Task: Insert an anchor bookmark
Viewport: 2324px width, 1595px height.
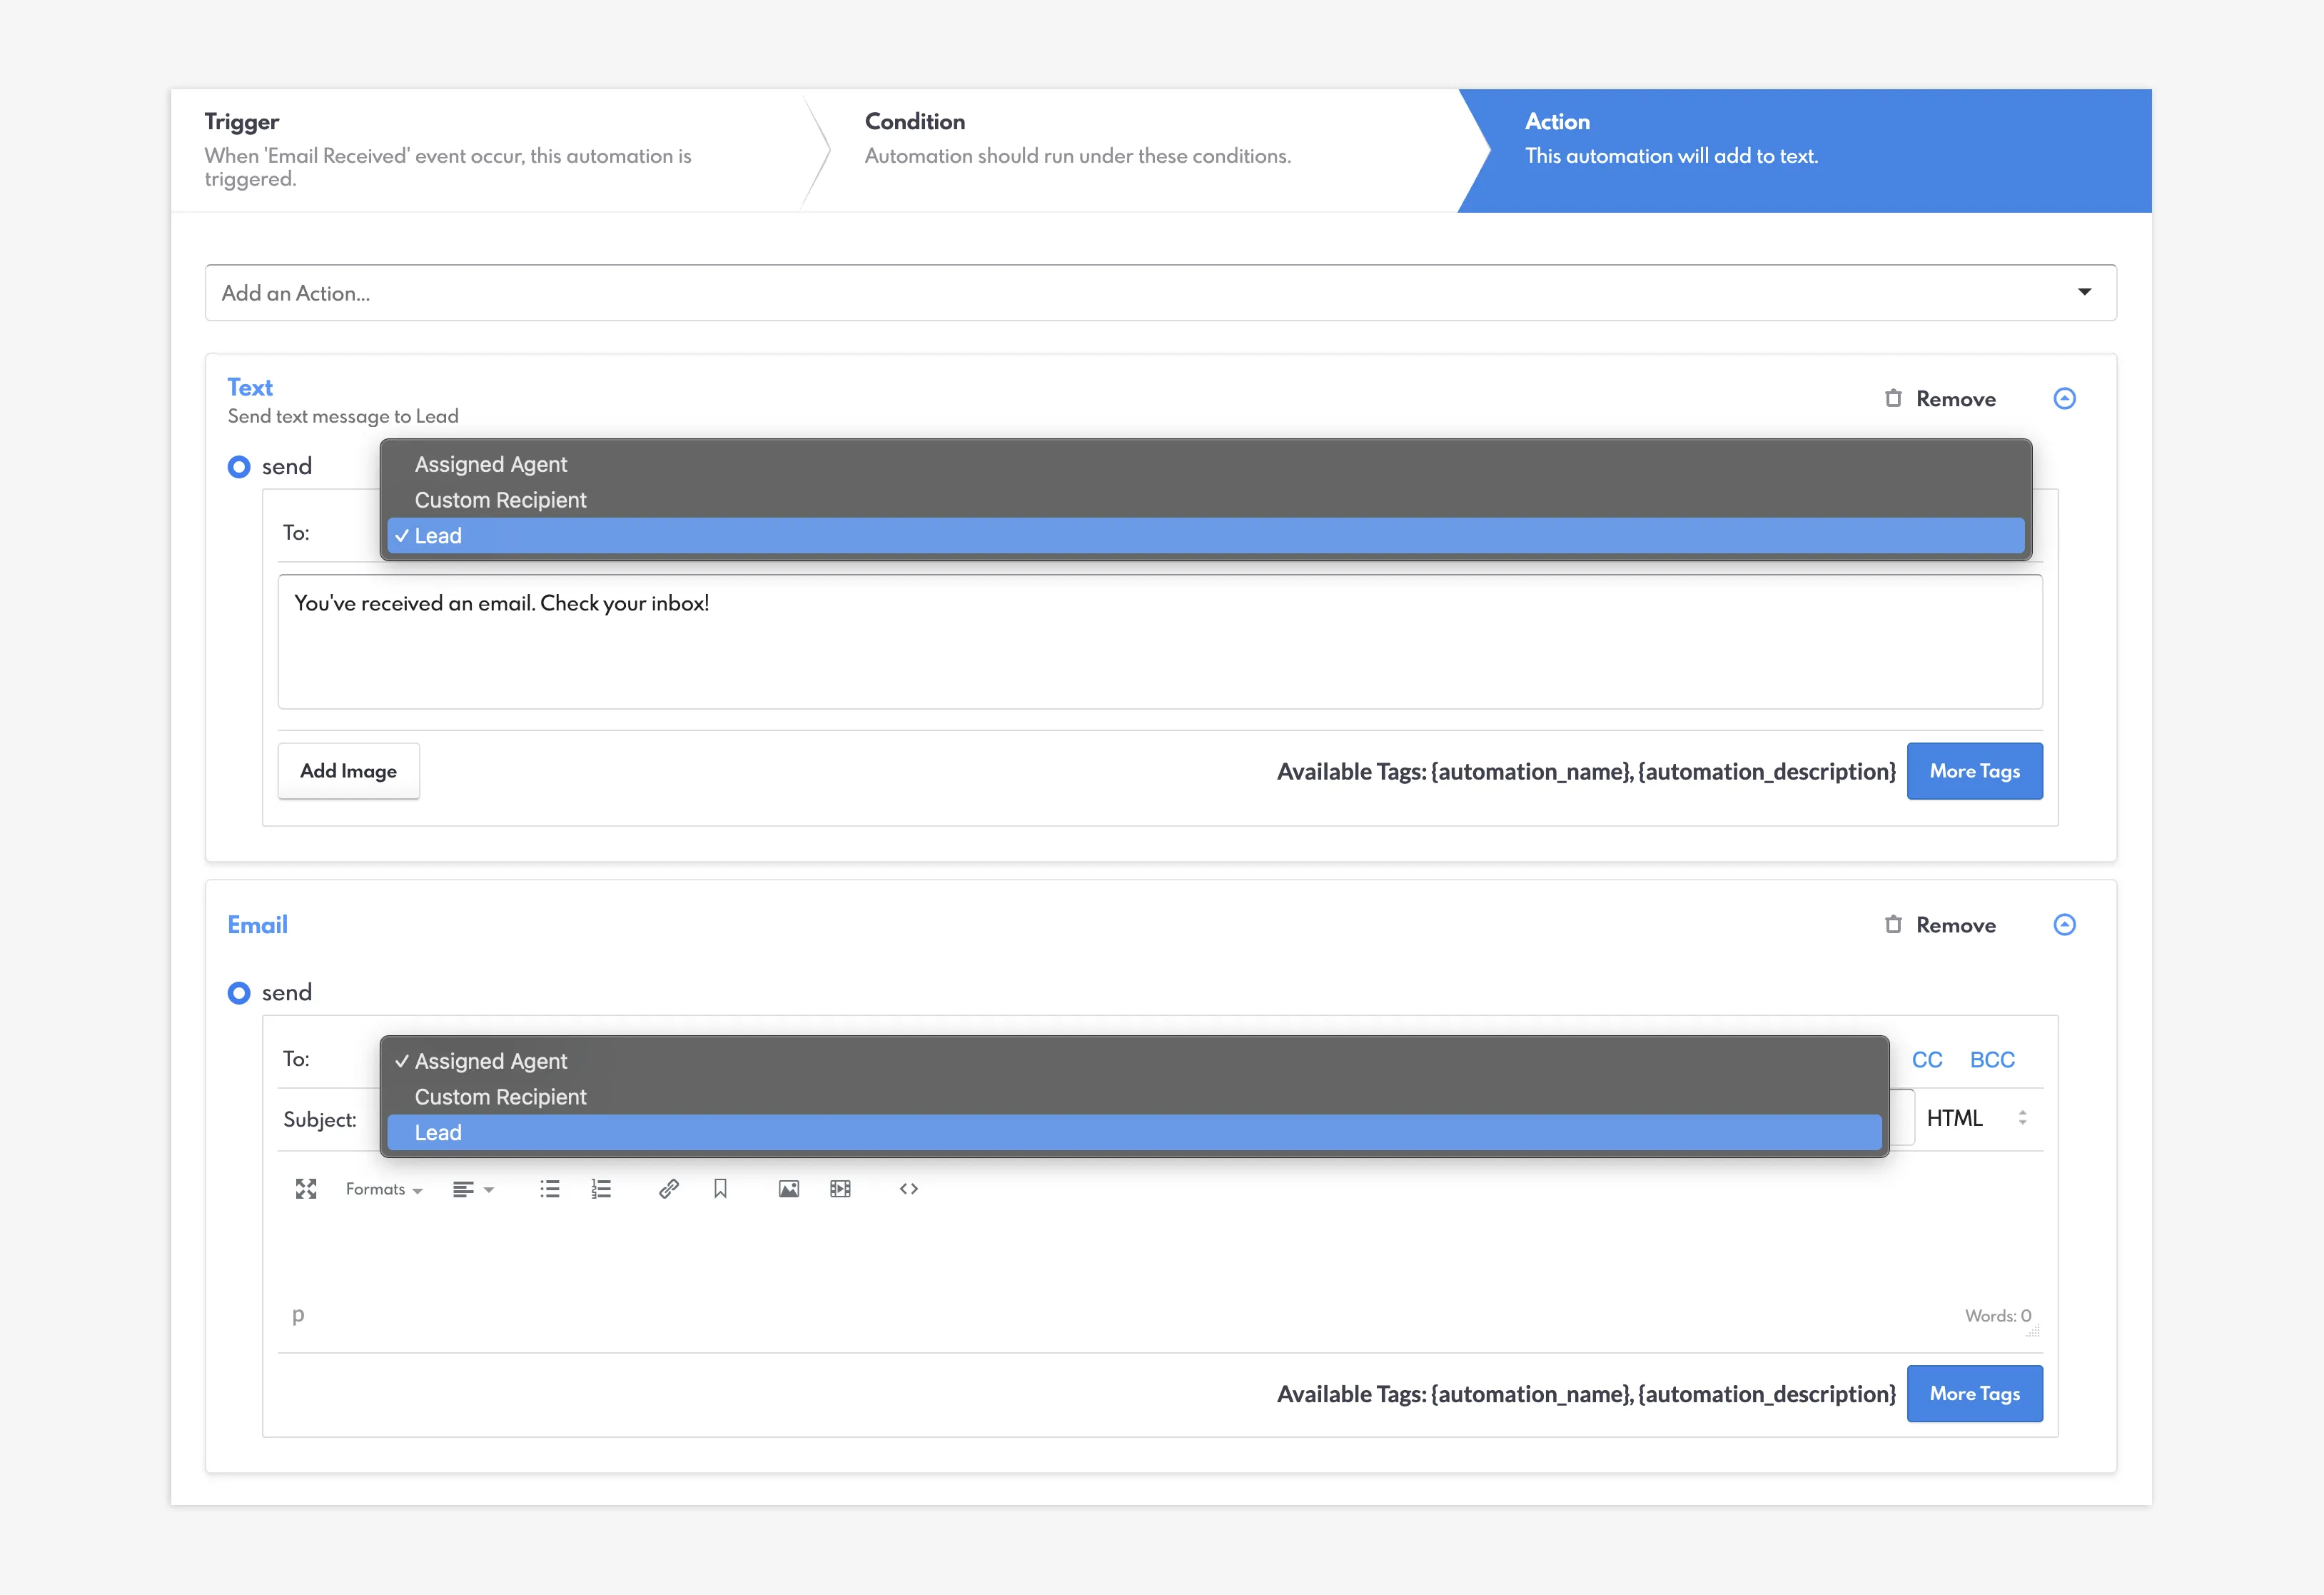Action: tap(720, 1188)
